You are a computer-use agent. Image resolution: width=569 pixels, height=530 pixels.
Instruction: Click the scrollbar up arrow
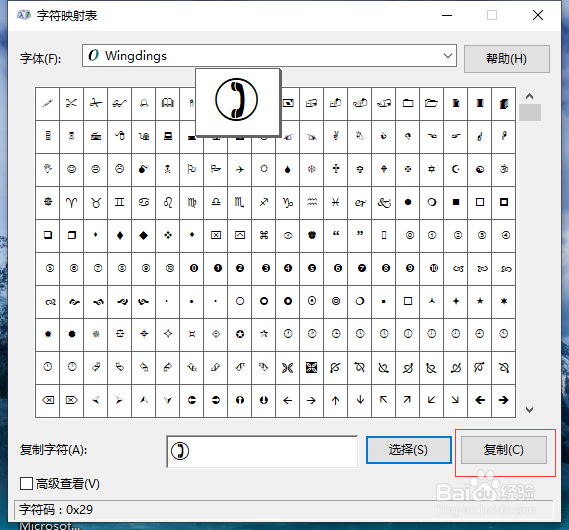[x=529, y=96]
